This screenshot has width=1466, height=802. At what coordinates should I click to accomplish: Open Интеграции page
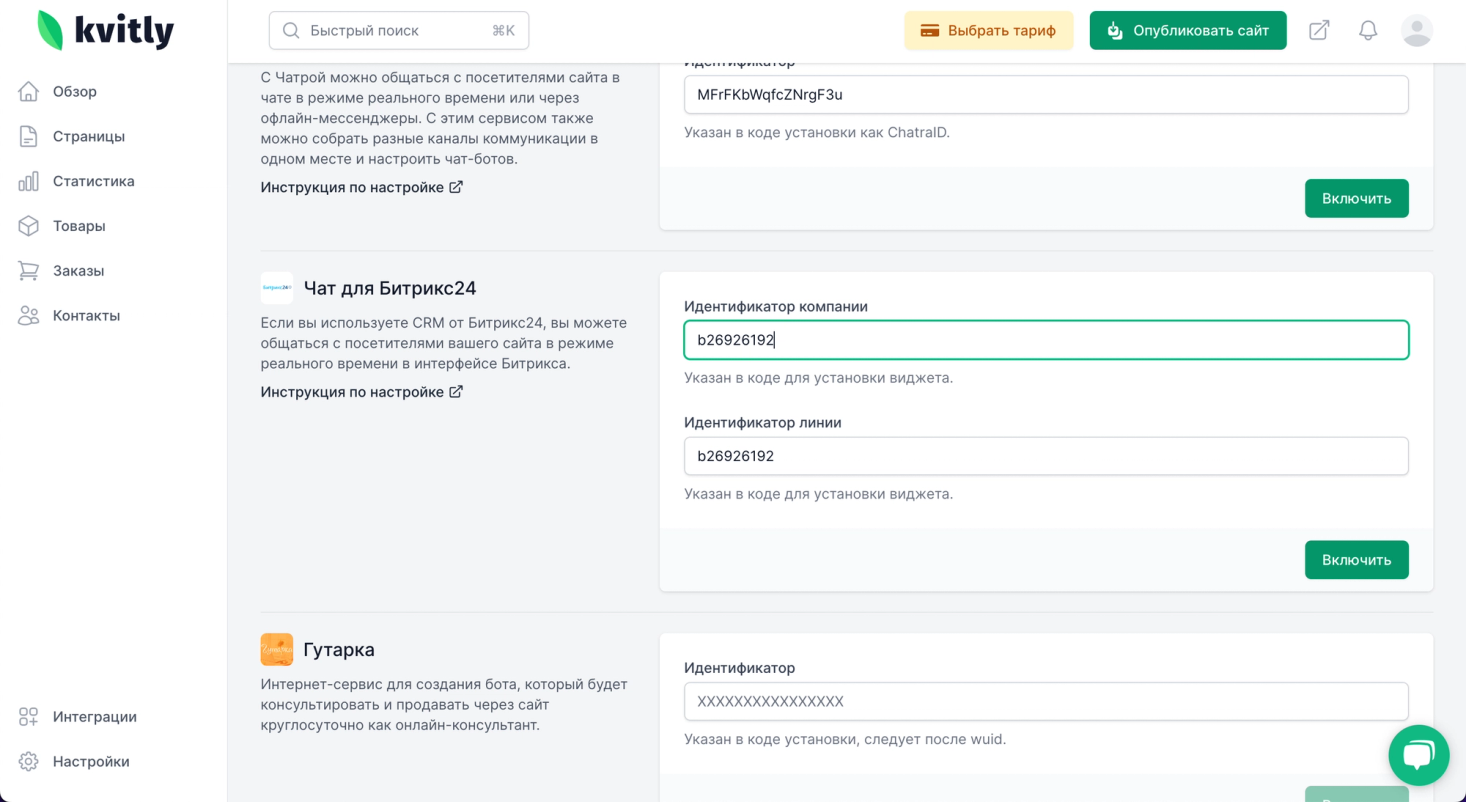point(94,717)
